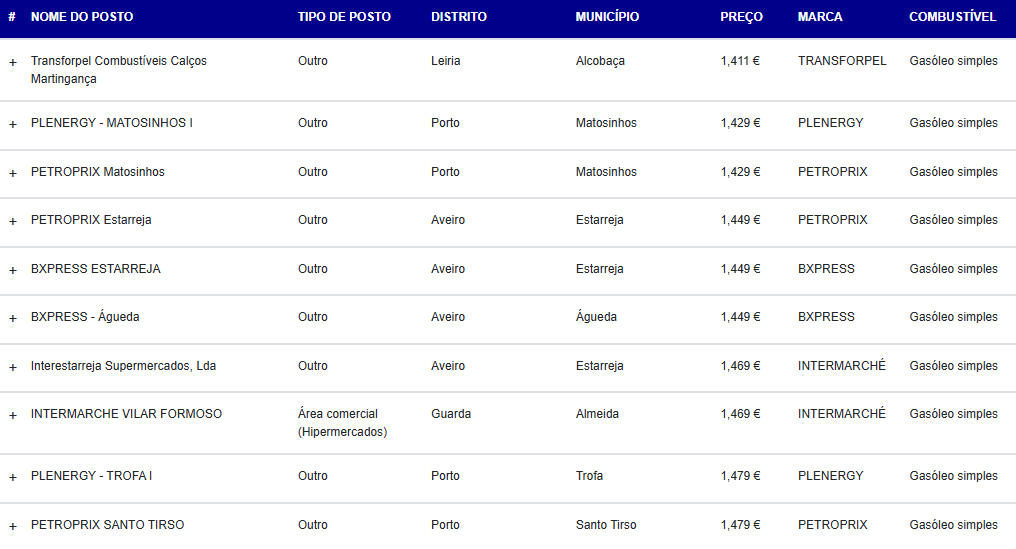Select the INTERMARCHE VILAR FORMOSO station name
Screen dimensions: 1016x549
coord(126,414)
